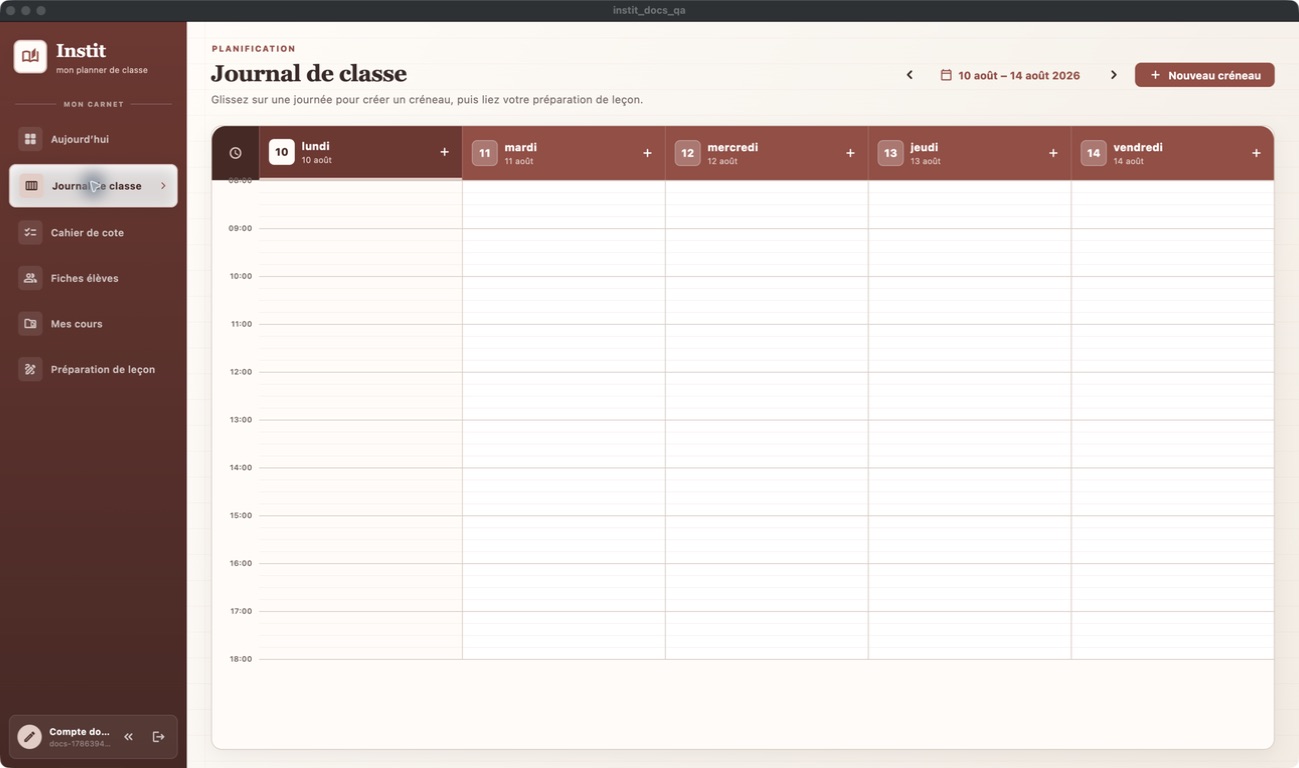Select the mardi 11 août column header
The height and width of the screenshot is (768, 1299).
coord(564,153)
